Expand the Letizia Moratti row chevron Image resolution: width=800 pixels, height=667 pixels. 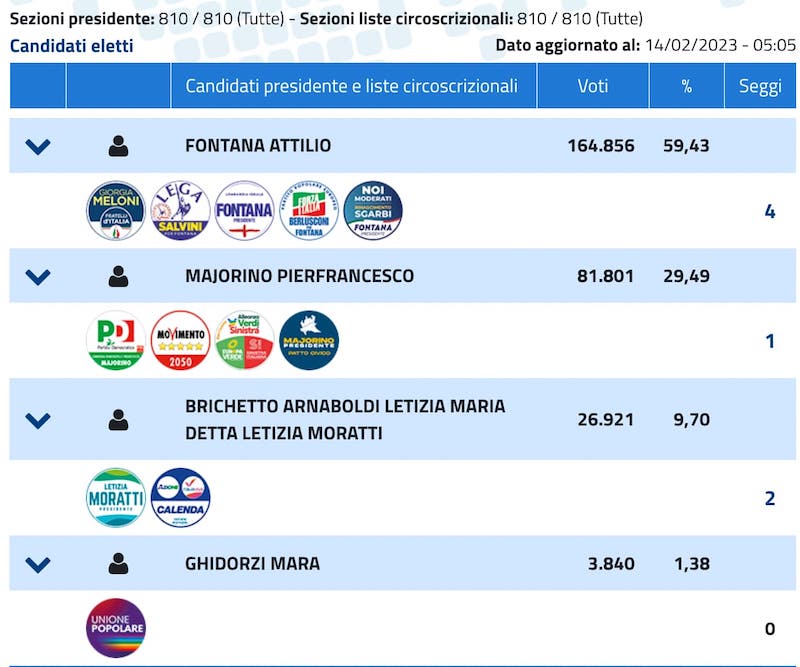pos(38,420)
